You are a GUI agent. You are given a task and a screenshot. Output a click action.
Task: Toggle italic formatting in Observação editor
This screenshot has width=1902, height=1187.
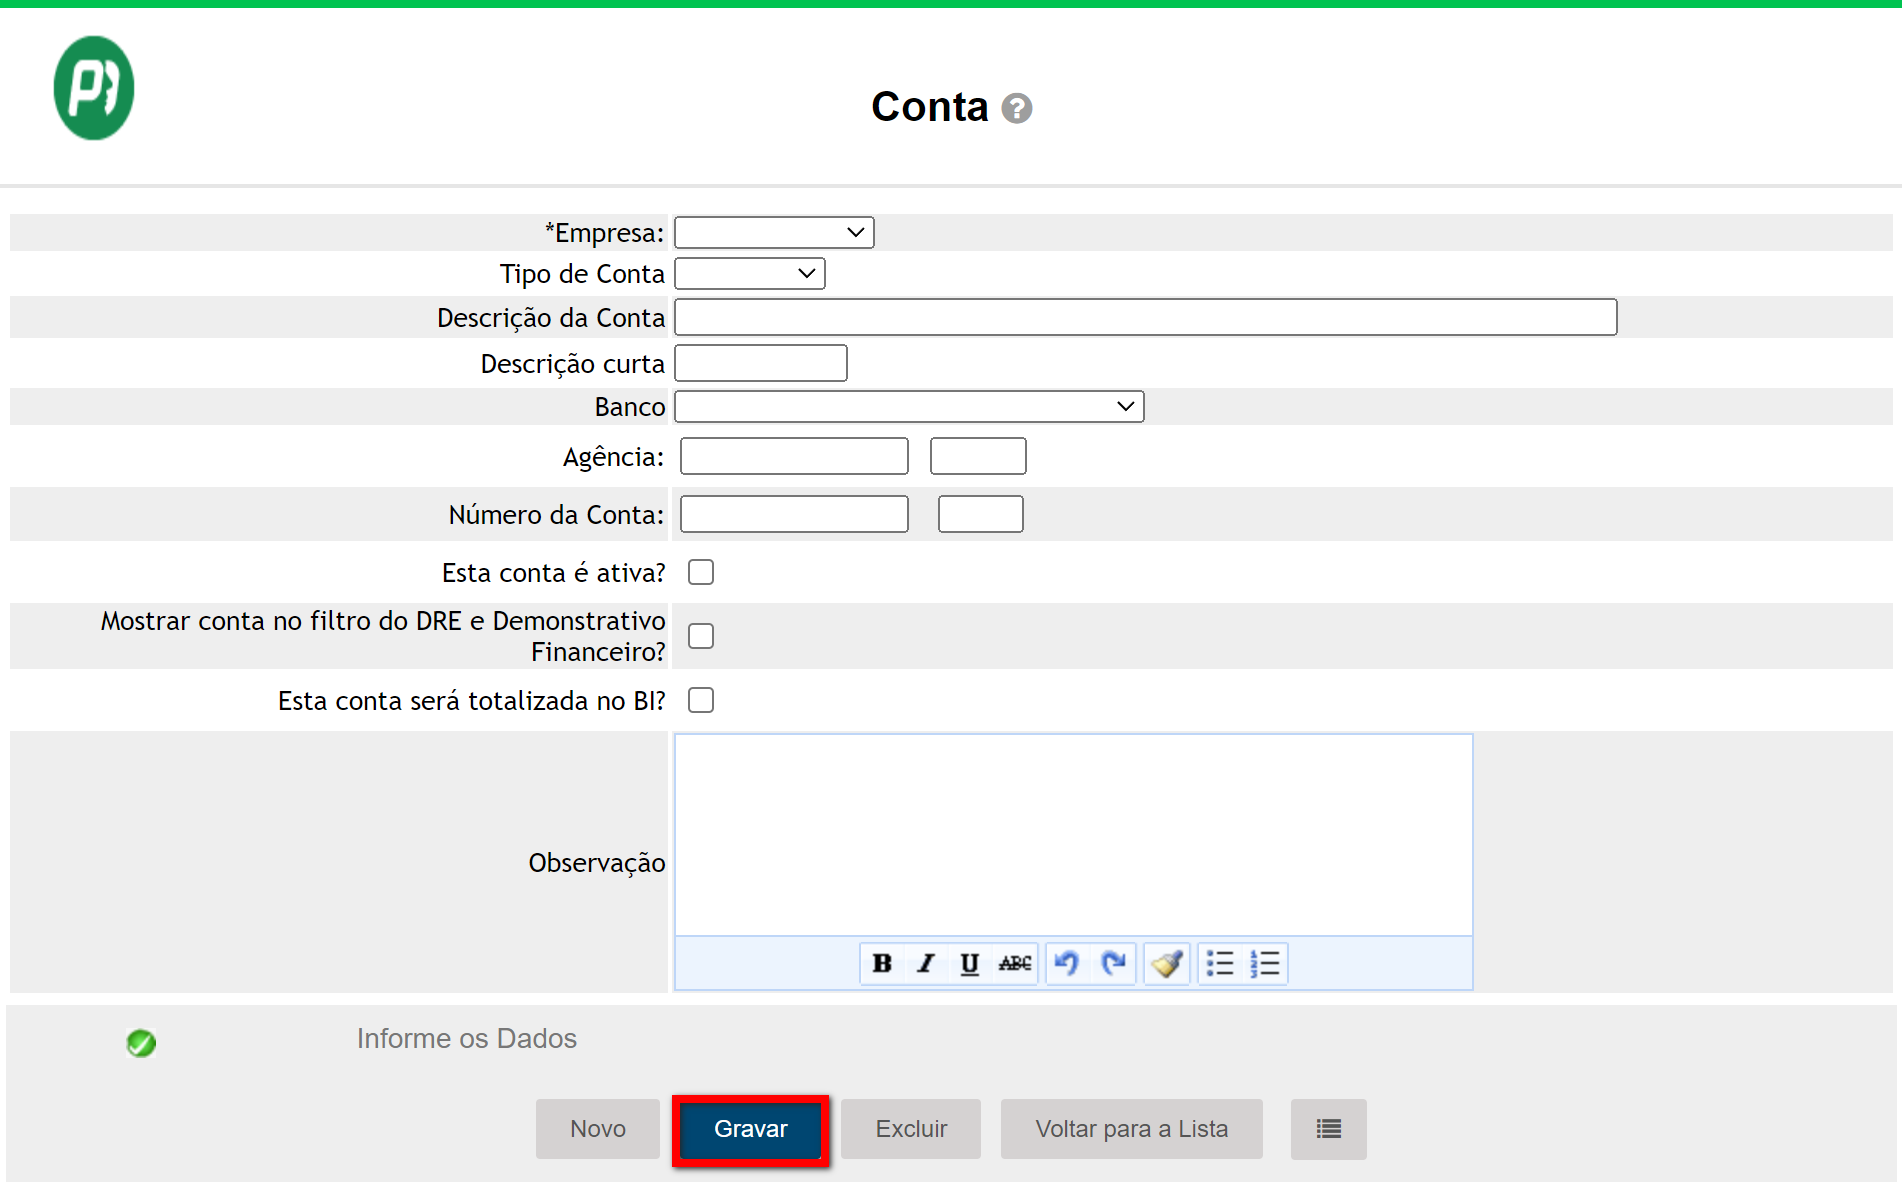point(926,963)
